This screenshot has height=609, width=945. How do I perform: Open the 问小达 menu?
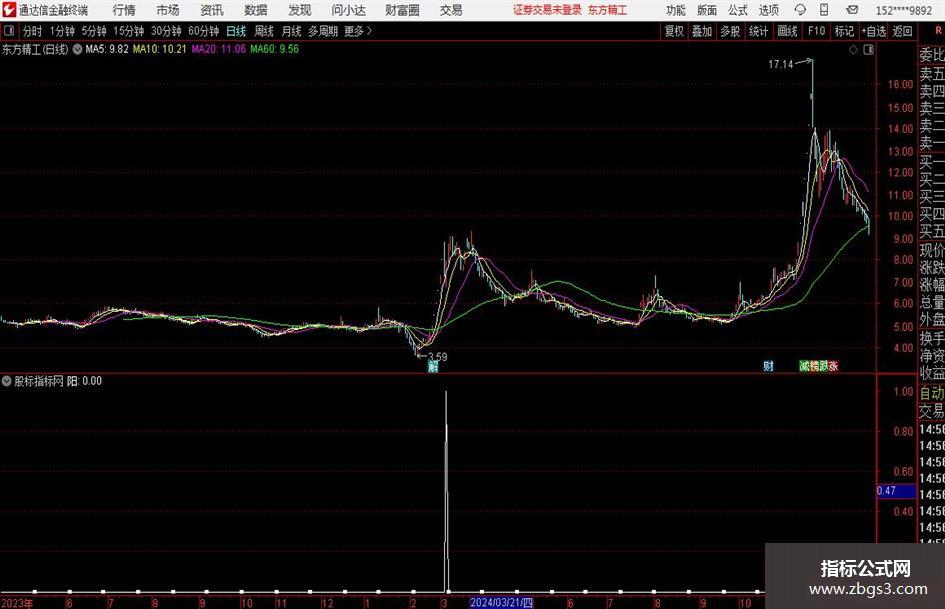348,10
